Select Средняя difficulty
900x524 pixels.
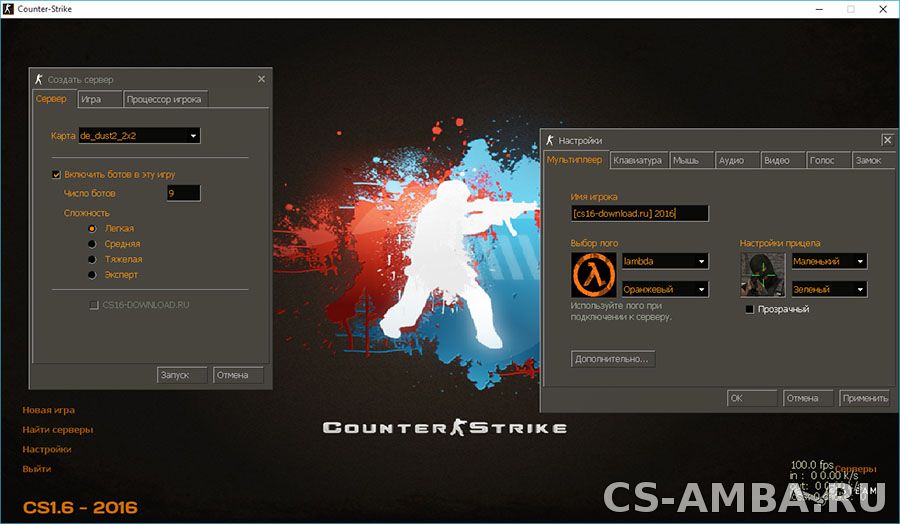[92, 244]
